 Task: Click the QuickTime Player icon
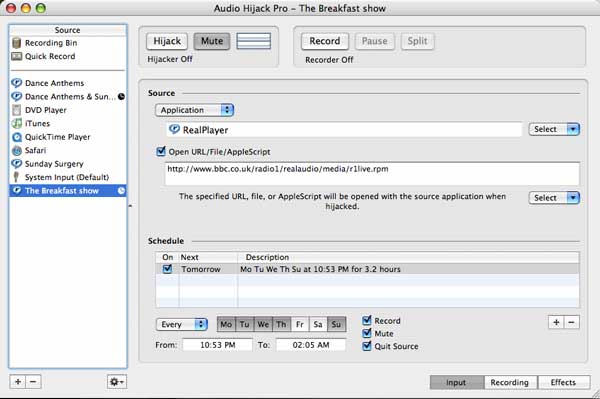pyautogui.click(x=16, y=137)
